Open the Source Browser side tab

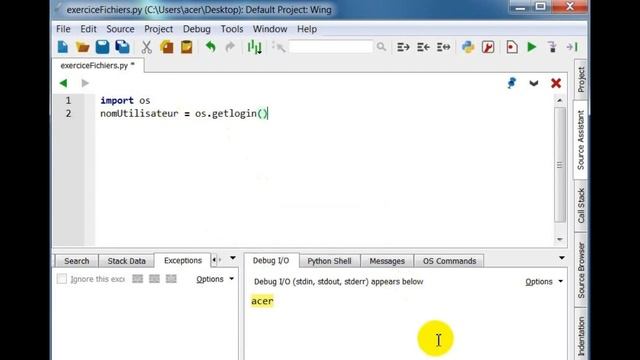coord(581,270)
